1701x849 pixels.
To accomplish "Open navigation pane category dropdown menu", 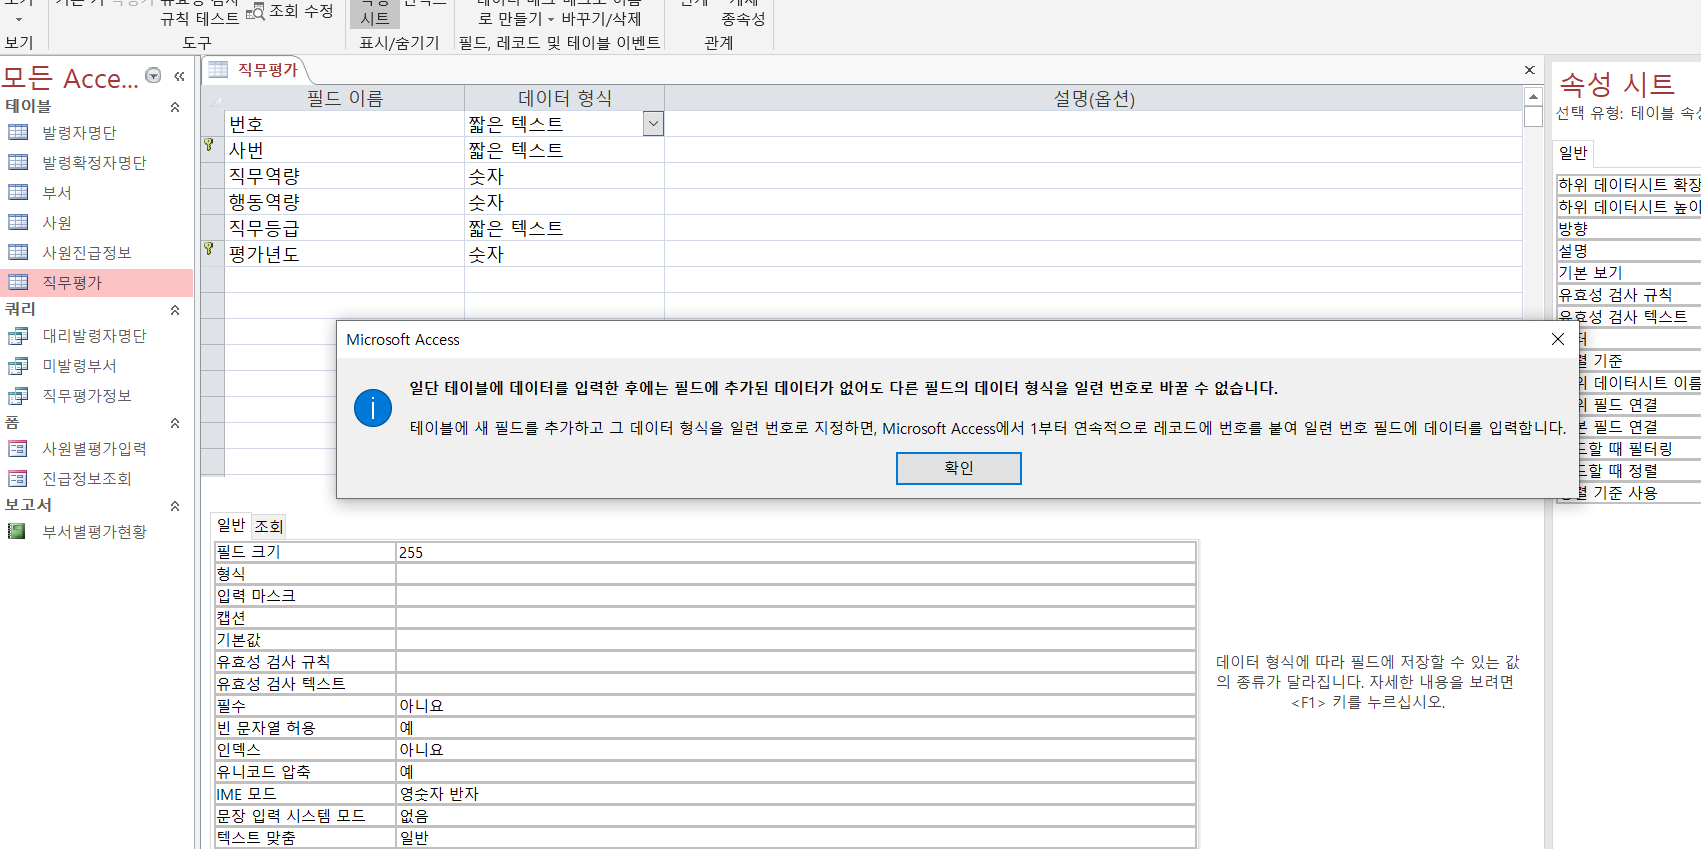I will click(153, 76).
